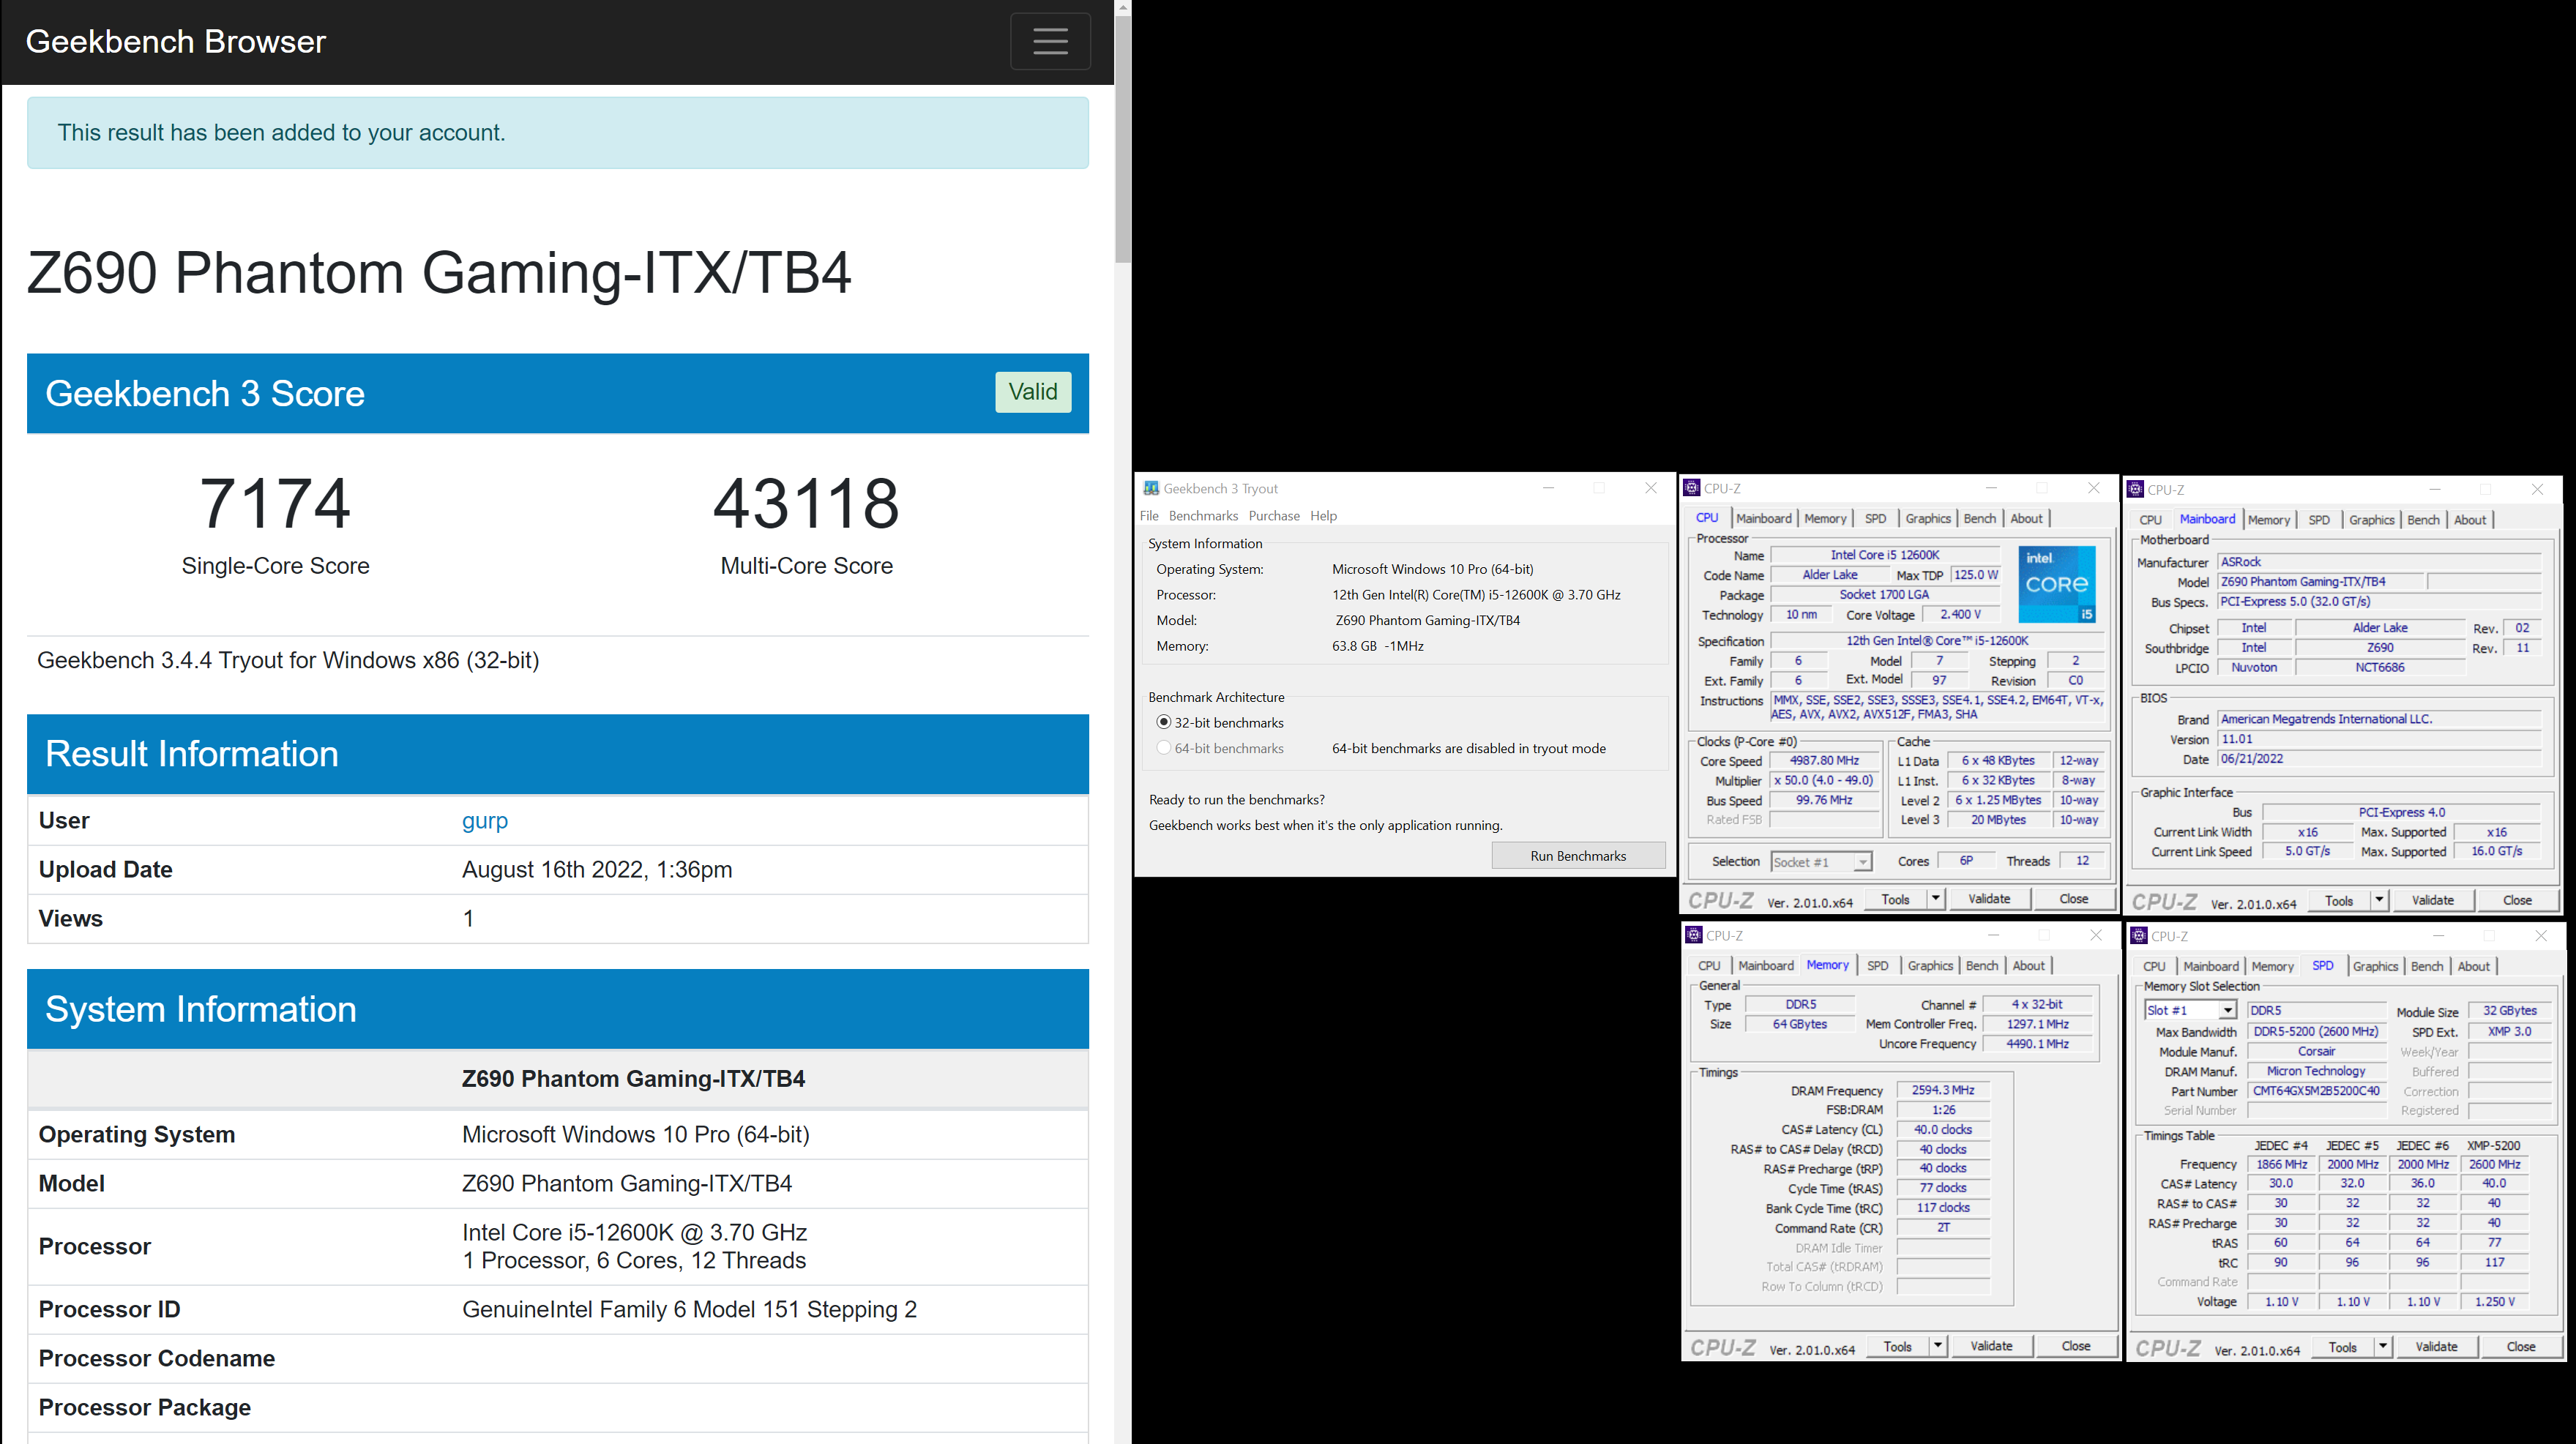2576x1444 pixels.
Task: Click the XMP-5200 Voltage 1.250 V cell
Action: pyautogui.click(x=2494, y=1302)
